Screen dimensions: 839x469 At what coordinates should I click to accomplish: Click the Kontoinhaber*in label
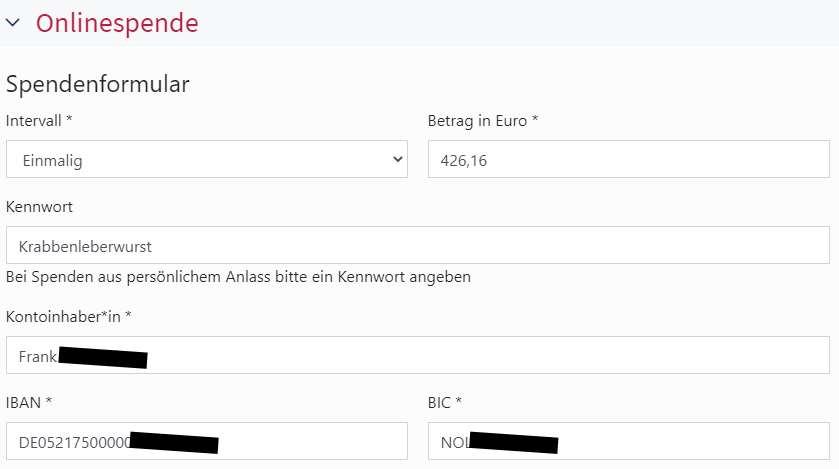coord(69,317)
